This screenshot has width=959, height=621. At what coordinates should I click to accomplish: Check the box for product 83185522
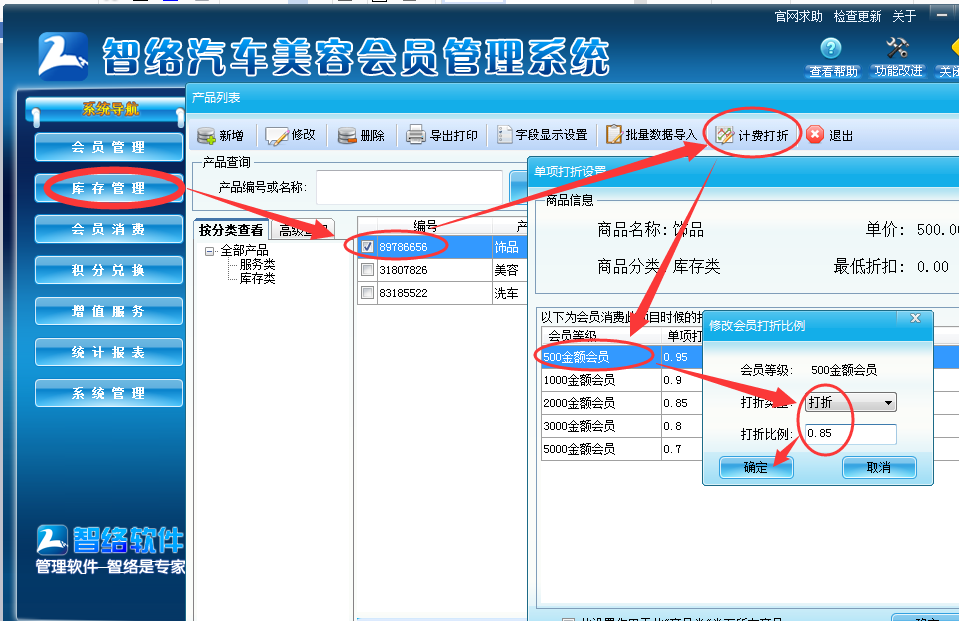point(368,293)
